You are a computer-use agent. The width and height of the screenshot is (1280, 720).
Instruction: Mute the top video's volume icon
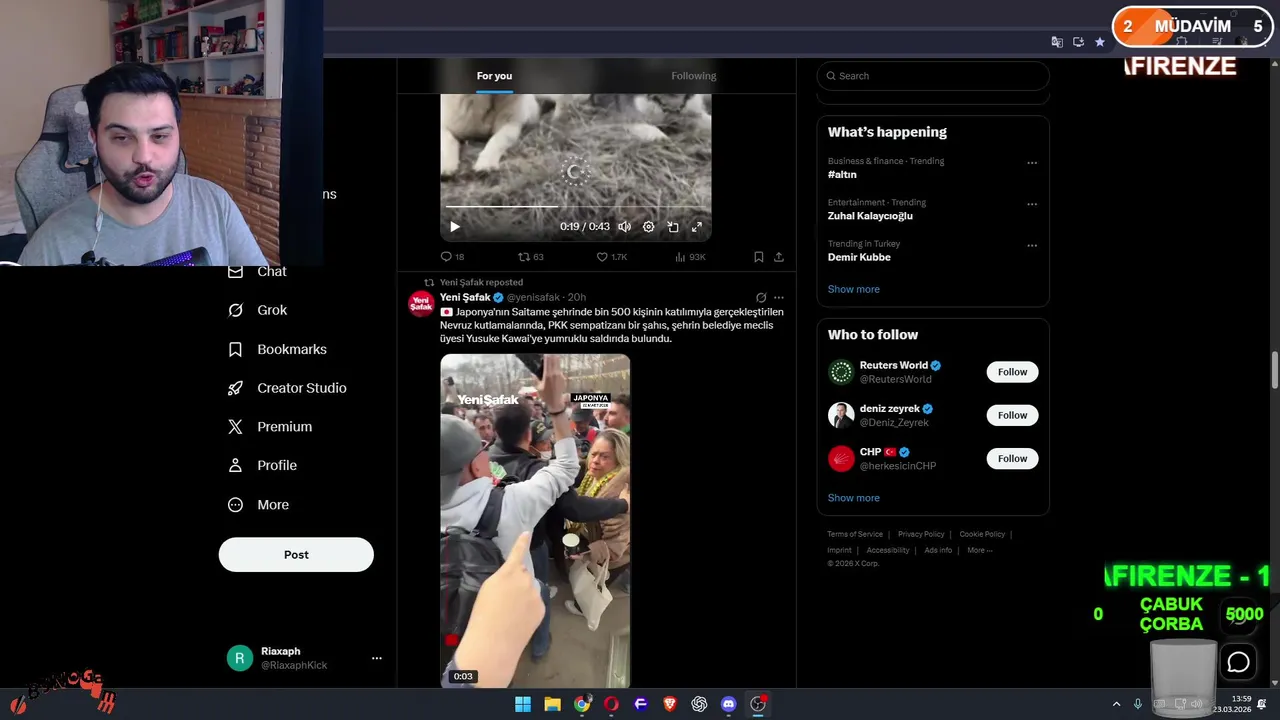[624, 227]
